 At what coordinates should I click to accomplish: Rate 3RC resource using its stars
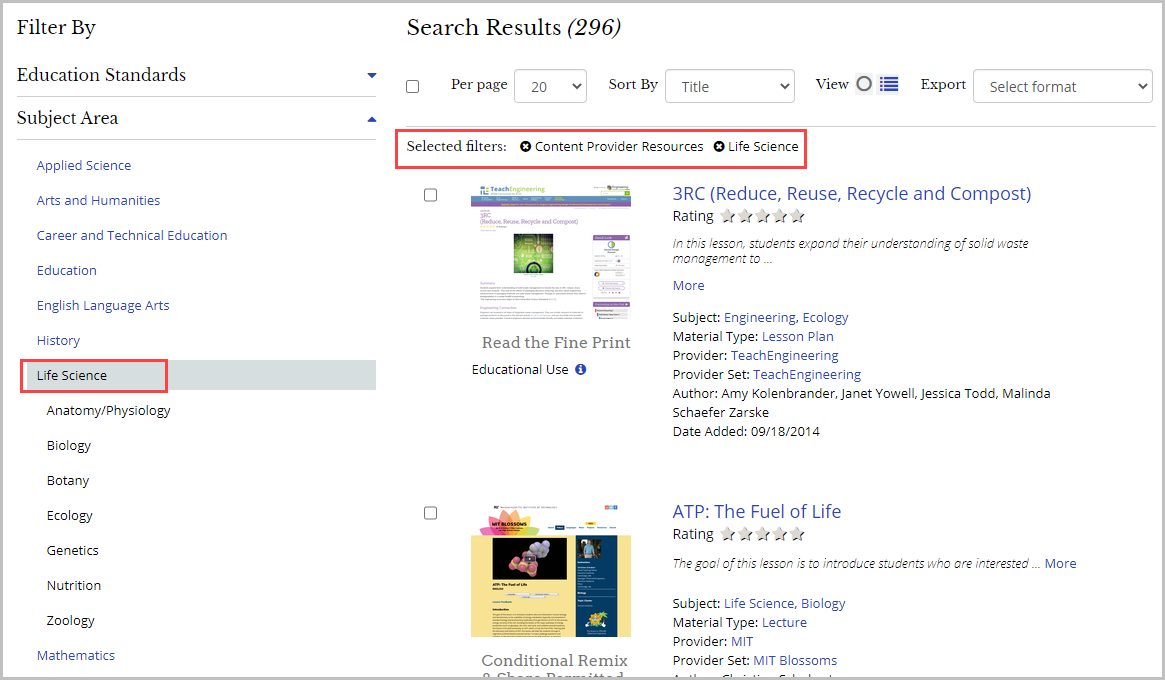762,216
